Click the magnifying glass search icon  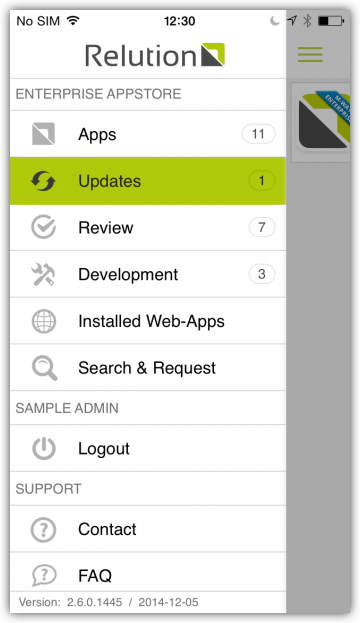point(45,368)
